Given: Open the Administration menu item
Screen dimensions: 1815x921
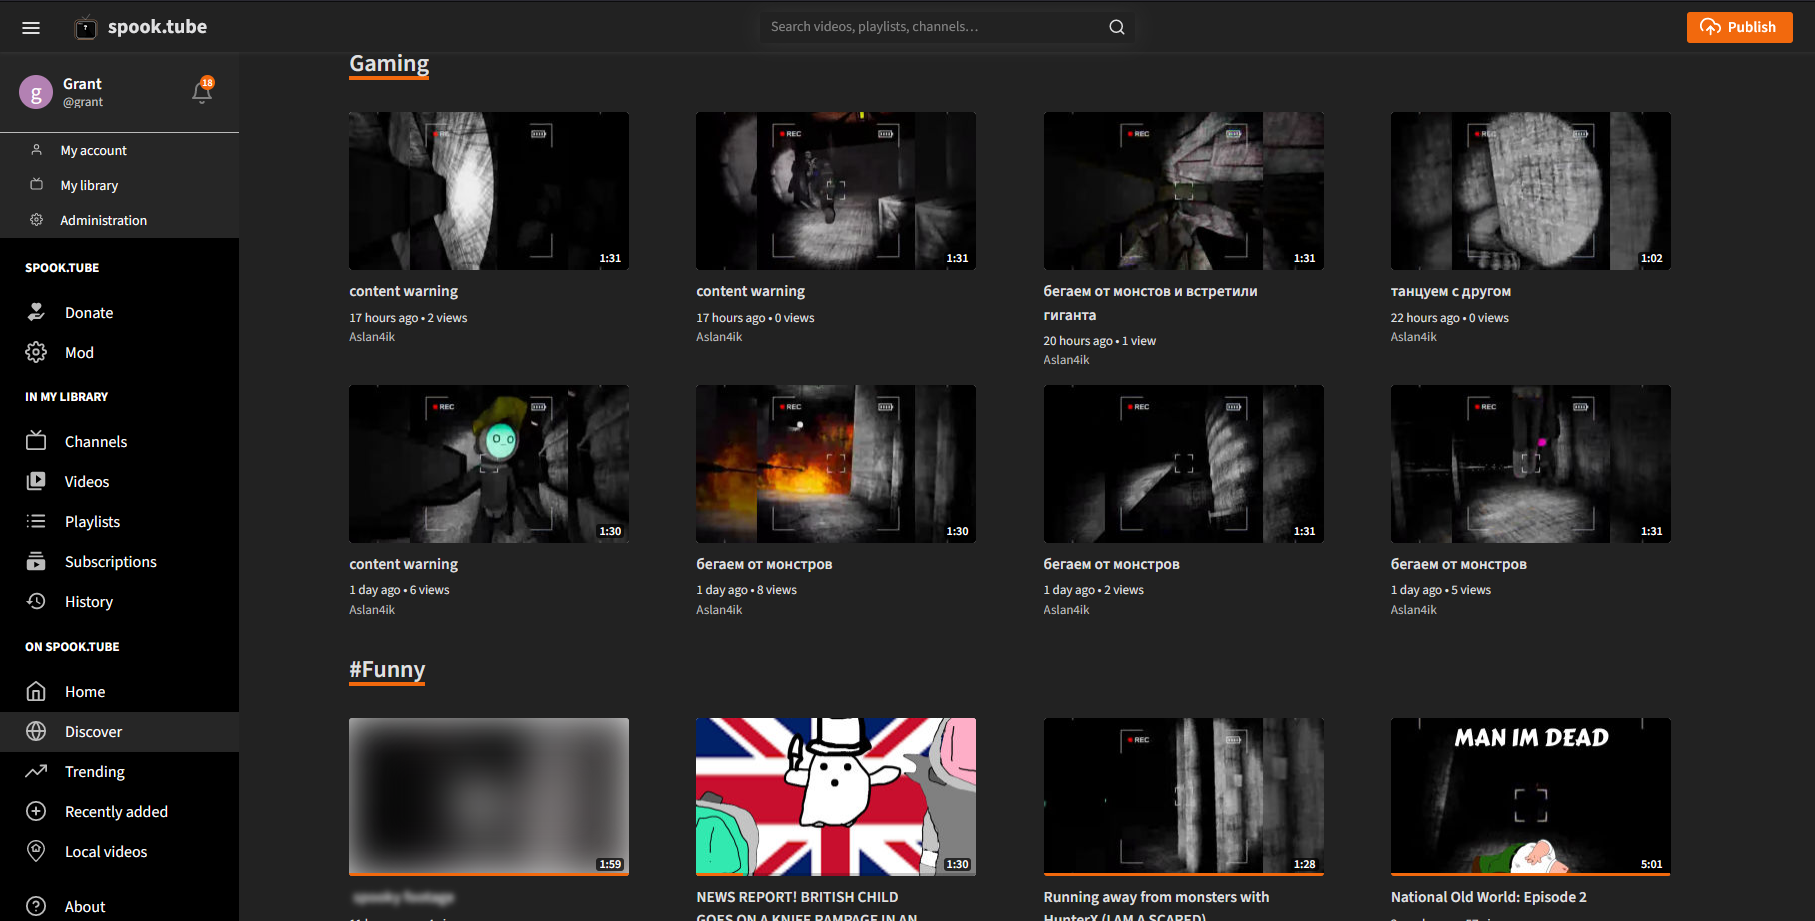Looking at the screenshot, I should (103, 220).
